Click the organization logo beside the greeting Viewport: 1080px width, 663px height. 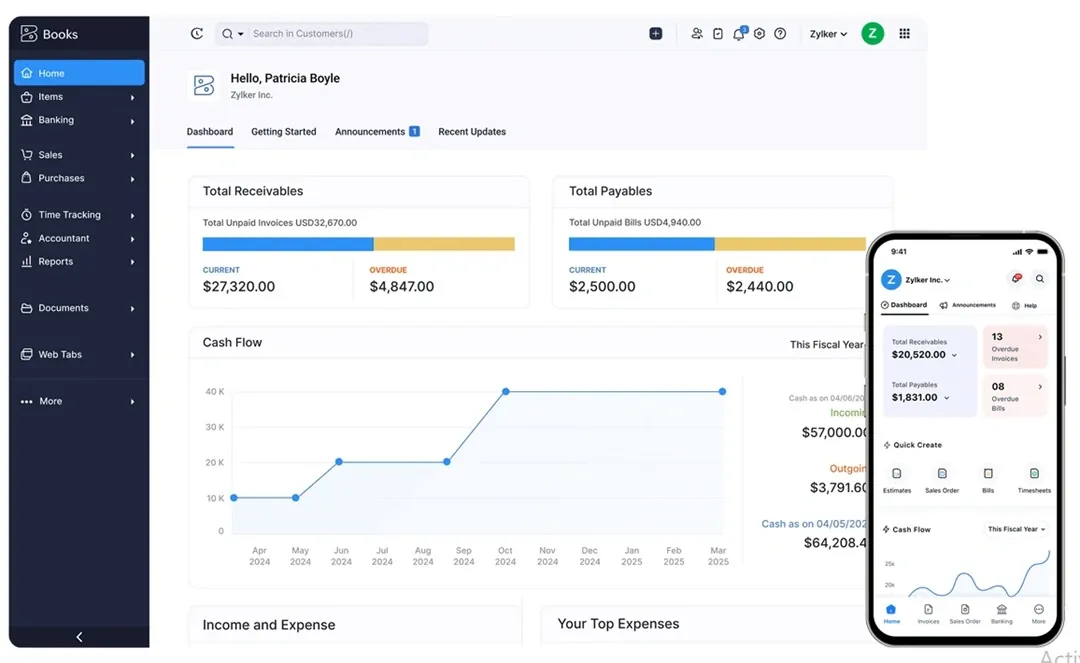click(204, 85)
